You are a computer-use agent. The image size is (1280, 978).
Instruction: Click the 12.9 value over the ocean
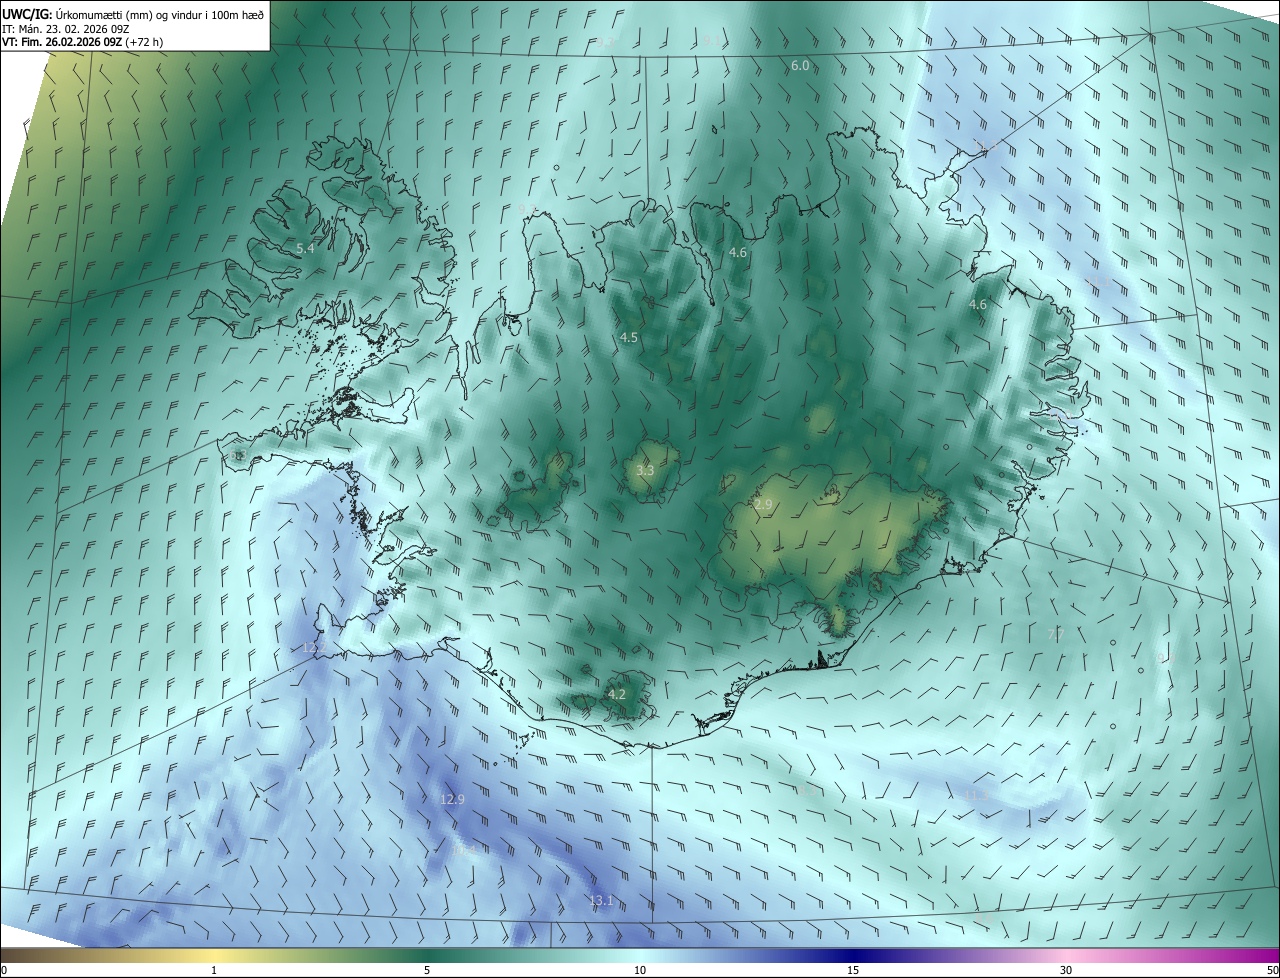[x=453, y=799]
